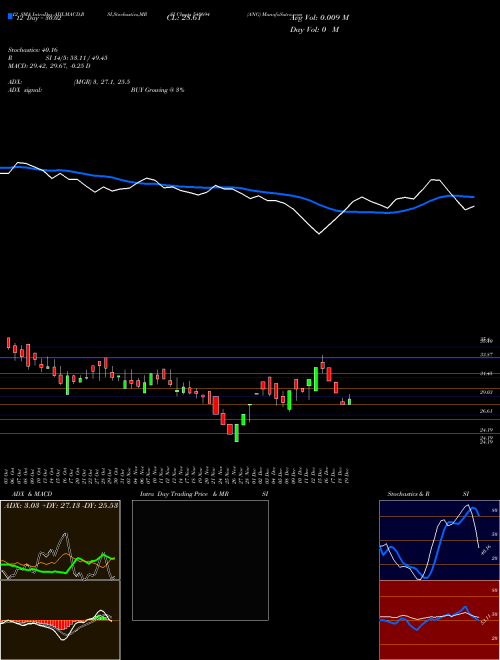This screenshot has width=500, height=660.
Task: Open the MACD histogram chart with red bars
Action: [60, 620]
